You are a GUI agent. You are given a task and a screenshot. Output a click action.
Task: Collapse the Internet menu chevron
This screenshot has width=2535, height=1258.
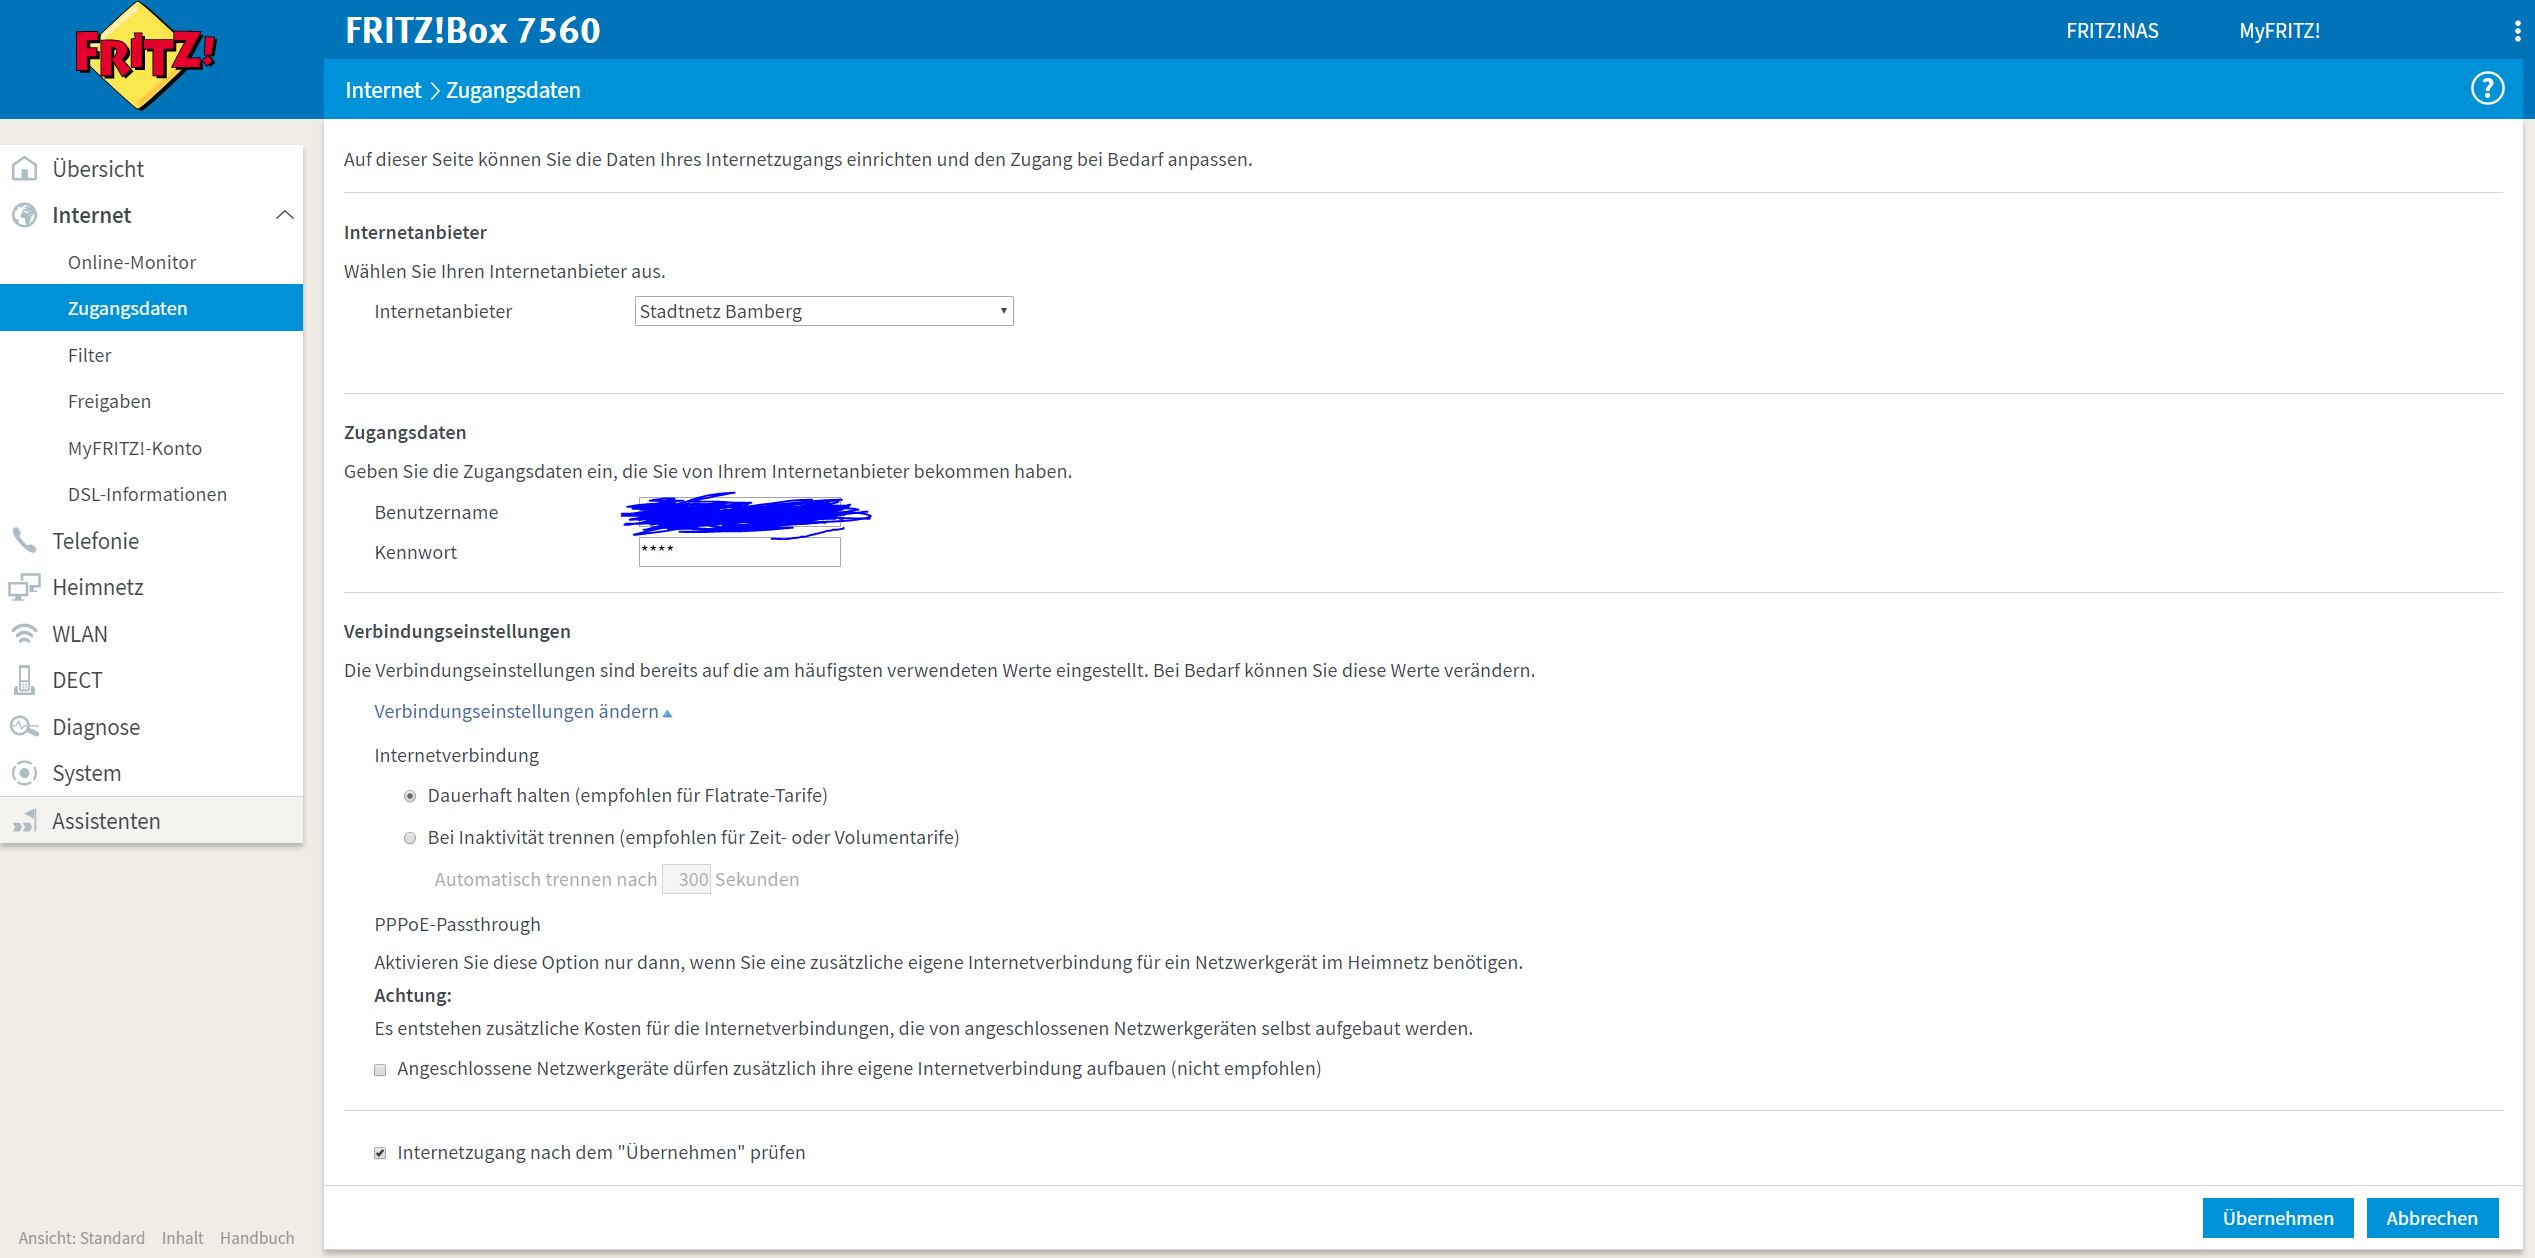285,215
